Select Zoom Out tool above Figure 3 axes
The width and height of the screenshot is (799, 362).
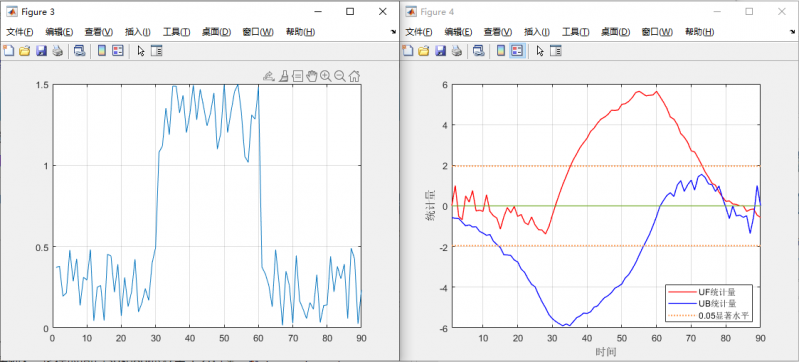point(340,76)
